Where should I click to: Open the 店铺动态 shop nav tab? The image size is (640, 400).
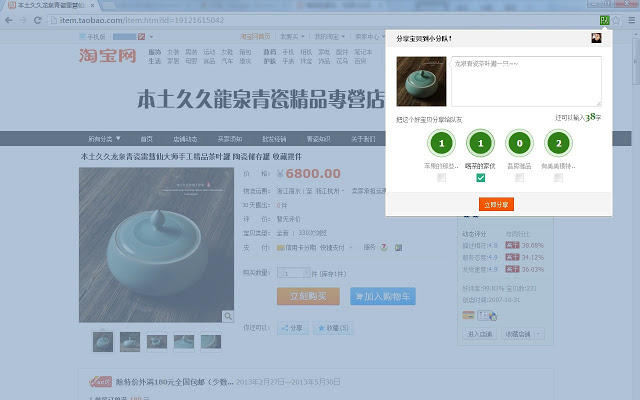pyautogui.click(x=185, y=139)
